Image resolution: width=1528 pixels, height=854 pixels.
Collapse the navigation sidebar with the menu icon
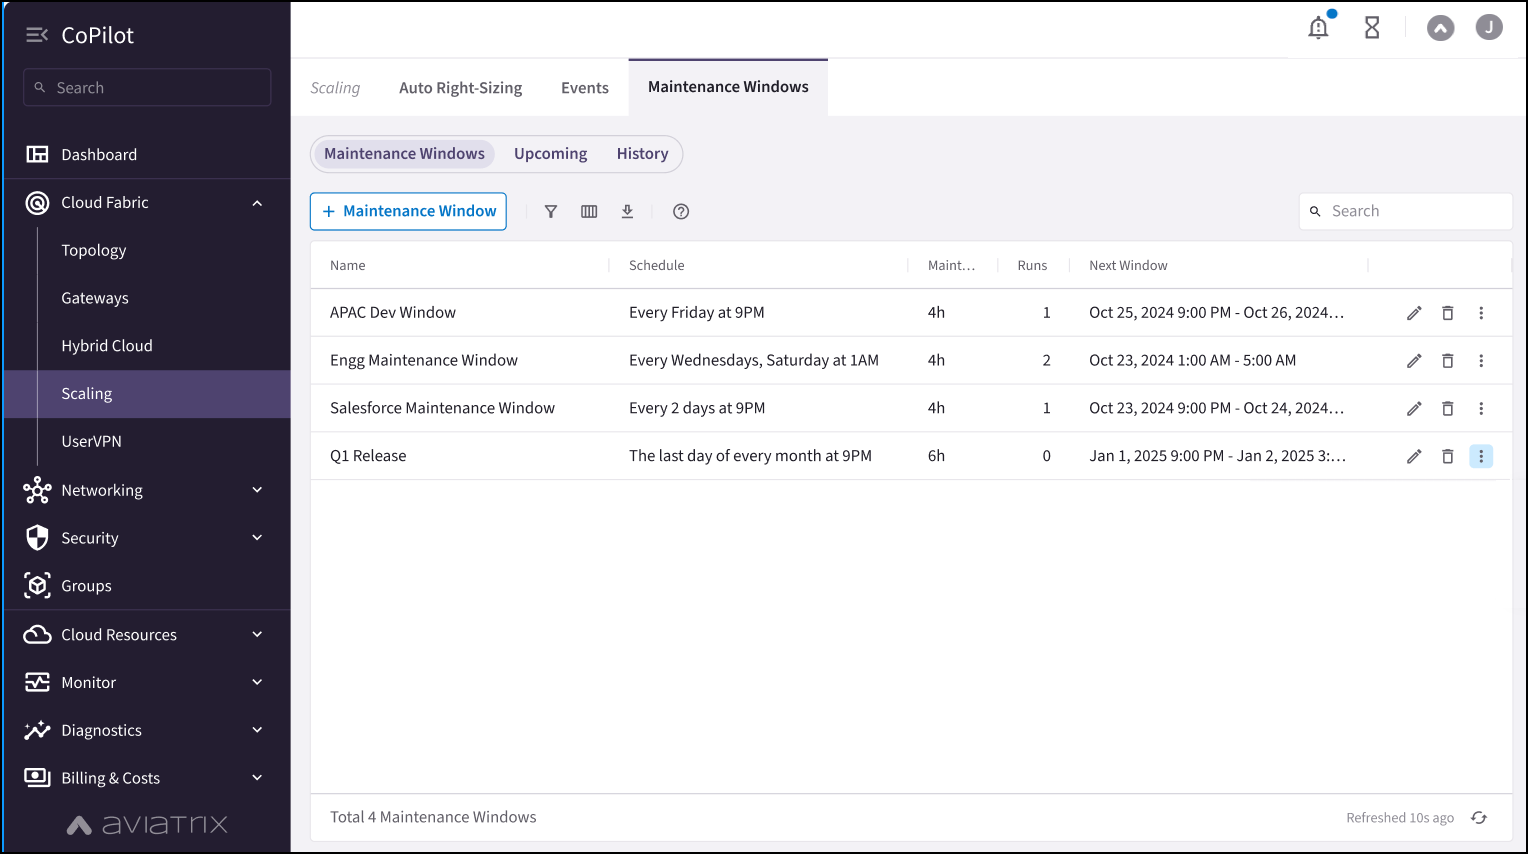[37, 33]
